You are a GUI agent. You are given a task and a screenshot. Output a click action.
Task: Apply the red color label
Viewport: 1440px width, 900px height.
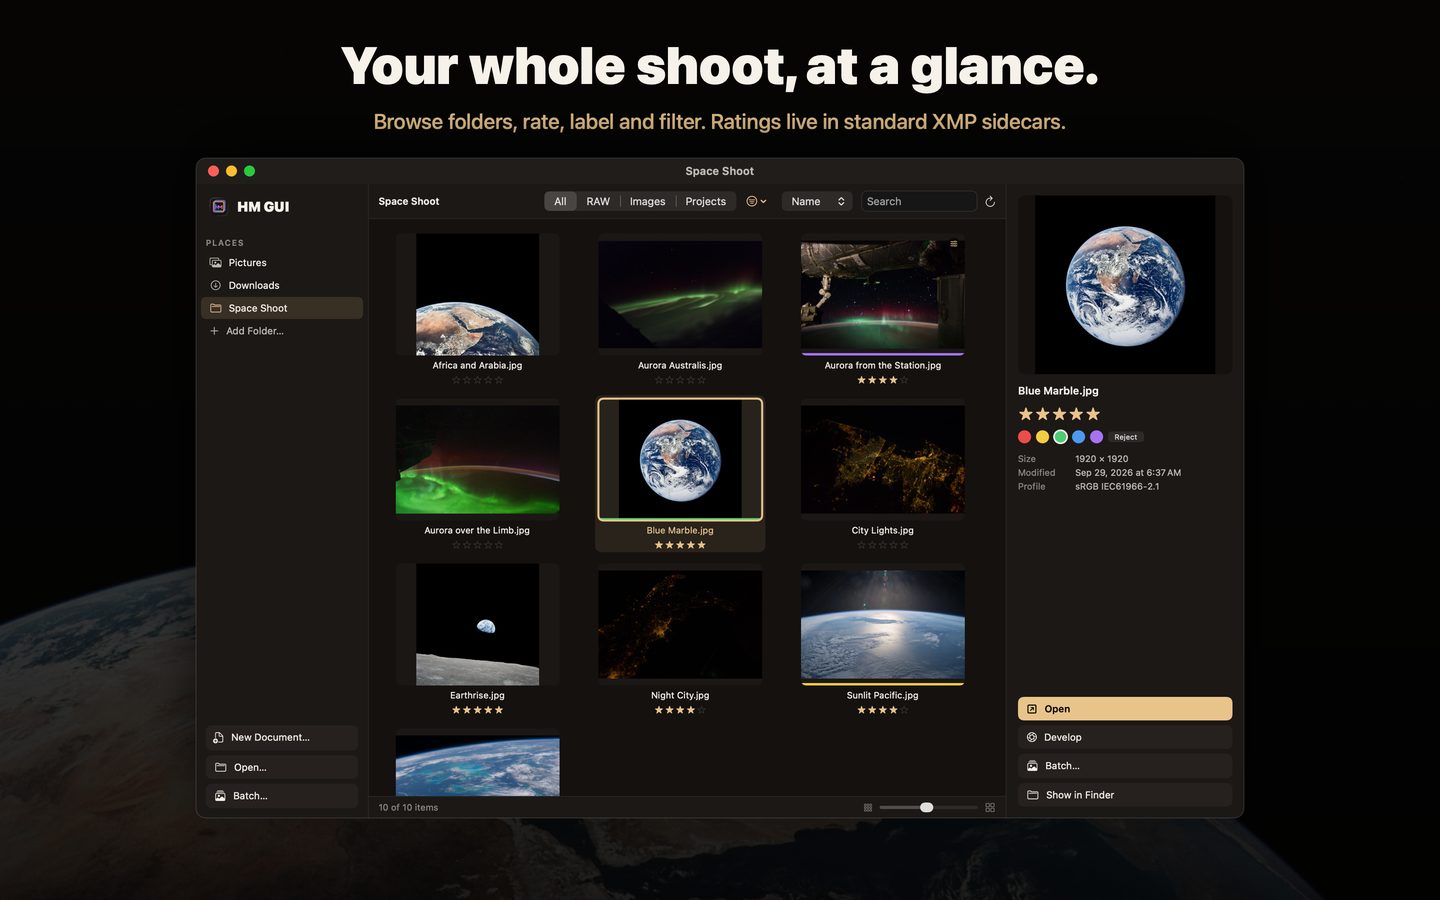[1024, 437]
